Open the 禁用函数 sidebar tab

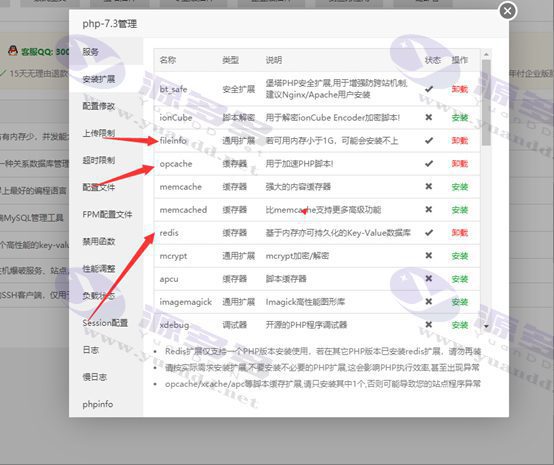(99, 241)
